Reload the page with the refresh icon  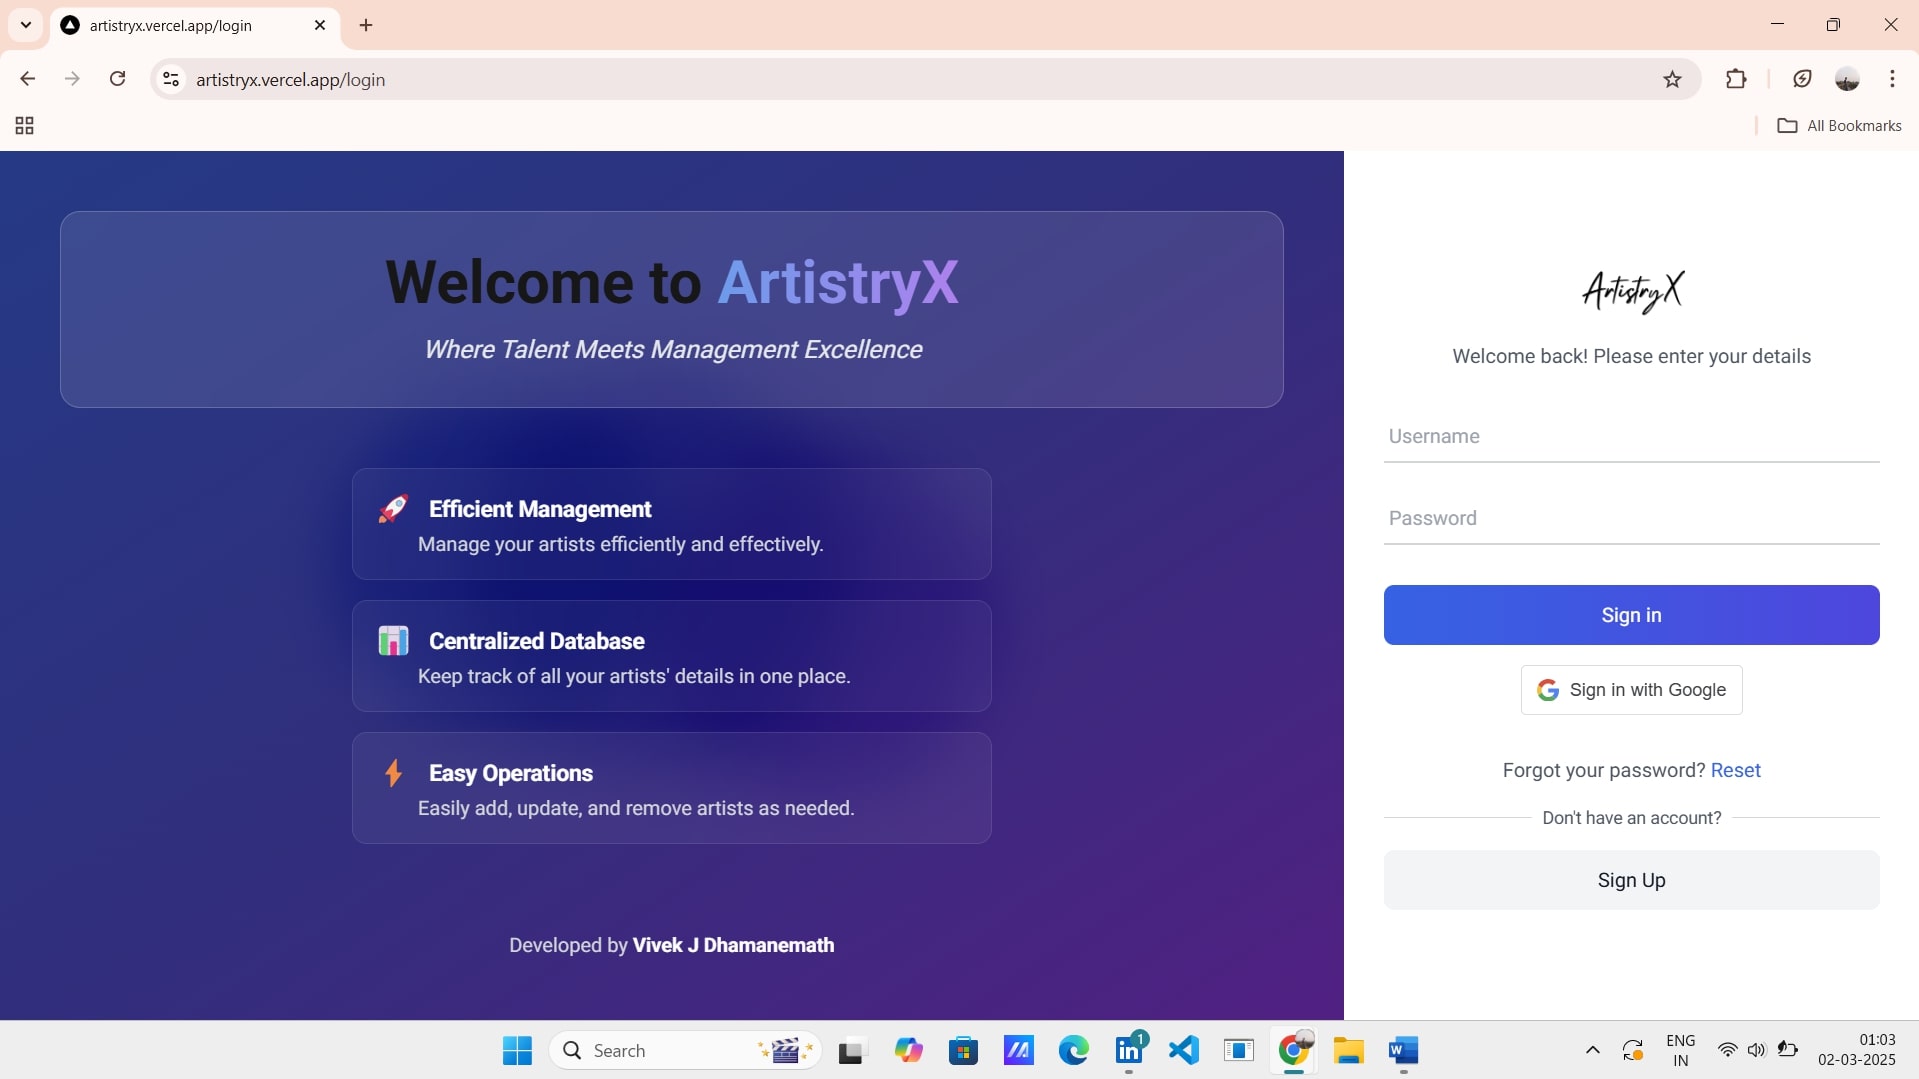[x=117, y=79]
